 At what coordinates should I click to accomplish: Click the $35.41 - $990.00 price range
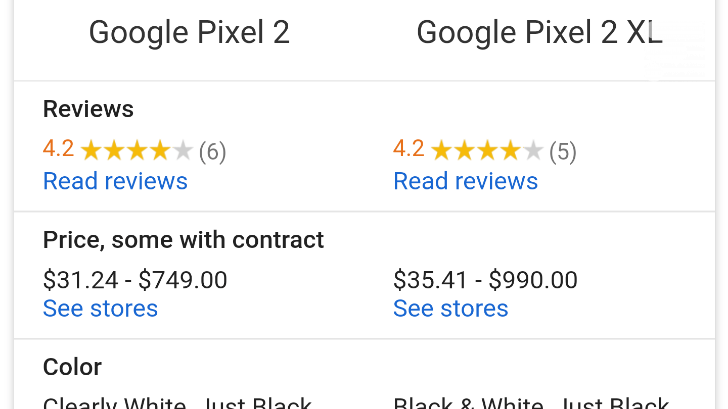[486, 280]
